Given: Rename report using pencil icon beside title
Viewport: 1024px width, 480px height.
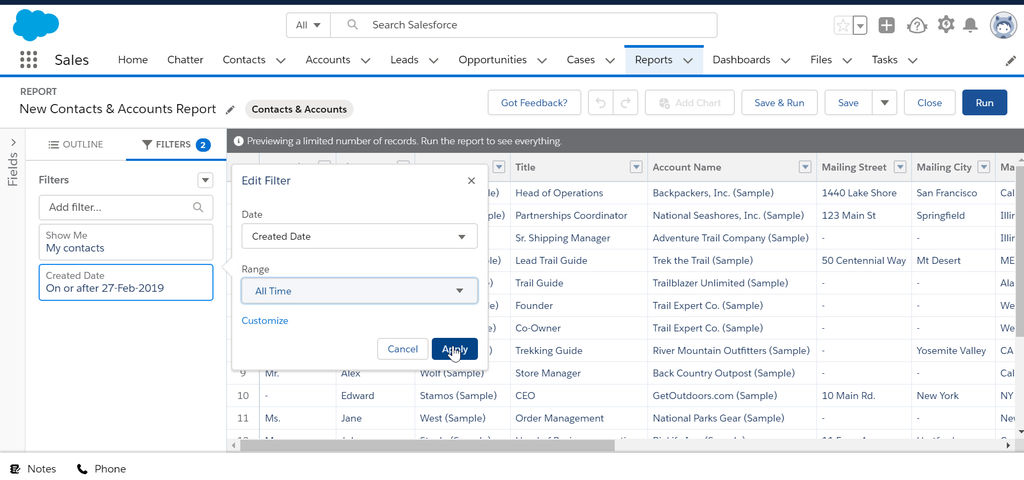Looking at the screenshot, I should click(230, 110).
